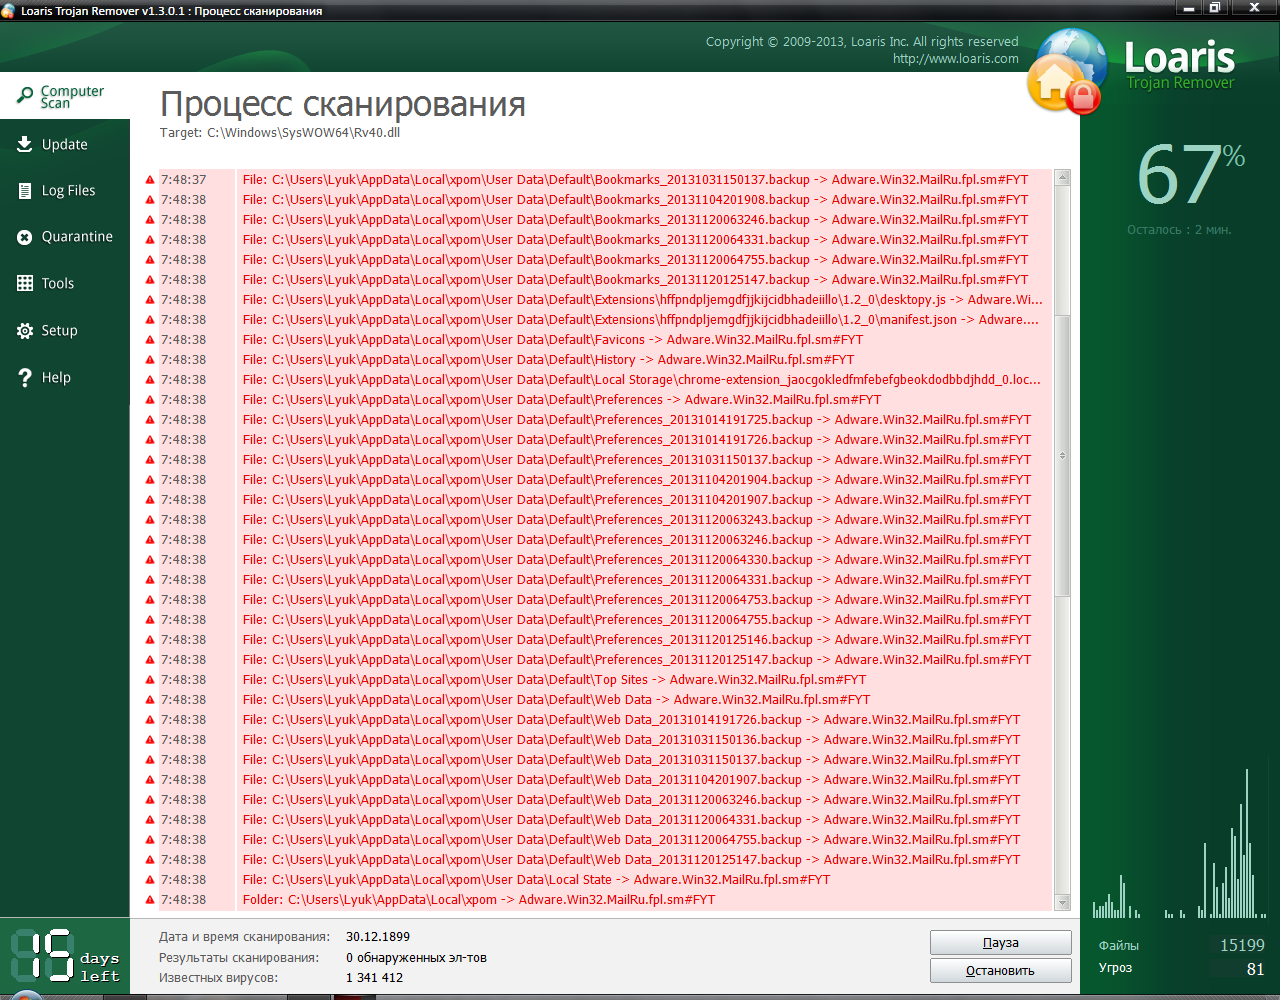
Task: Click the Loaris home-and-lock logo icon
Action: click(1066, 72)
